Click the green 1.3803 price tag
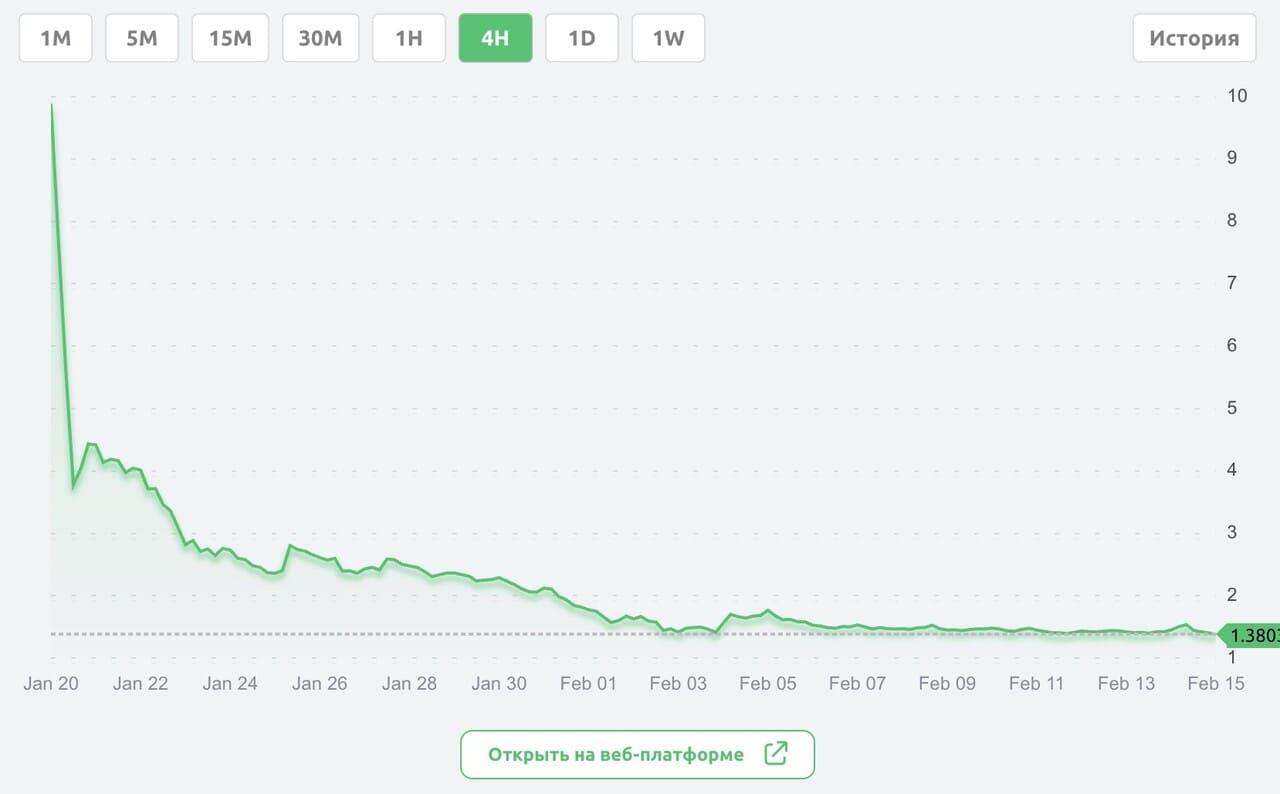 pyautogui.click(x=1251, y=635)
